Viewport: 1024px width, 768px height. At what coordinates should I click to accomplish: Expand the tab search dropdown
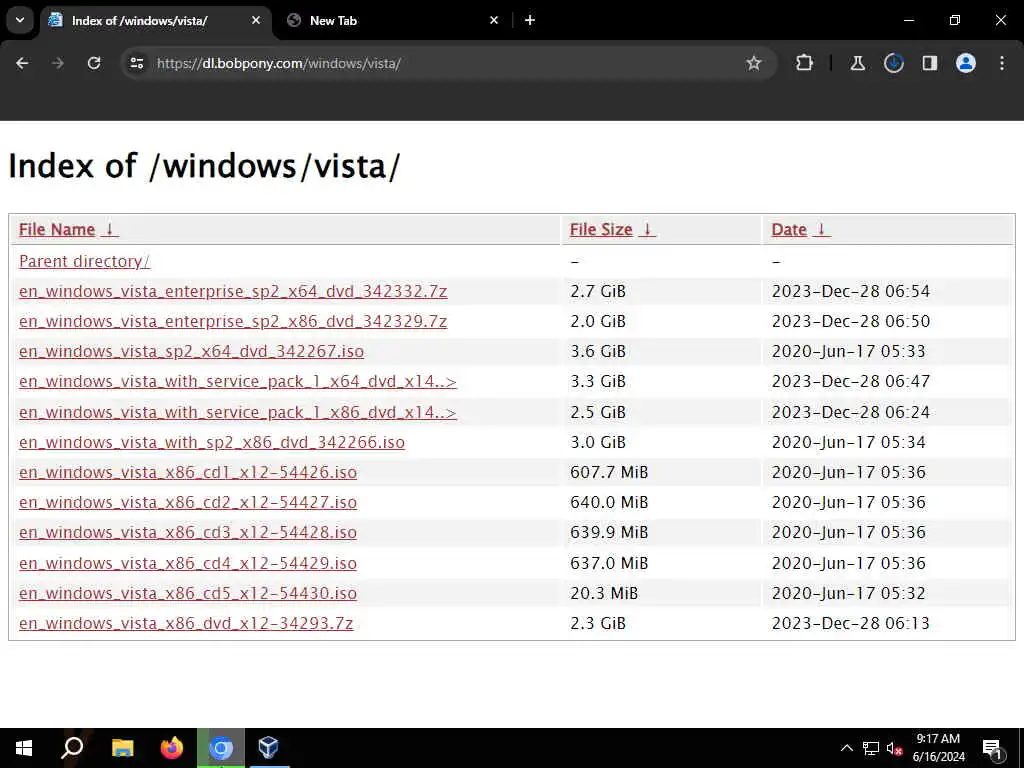20,20
